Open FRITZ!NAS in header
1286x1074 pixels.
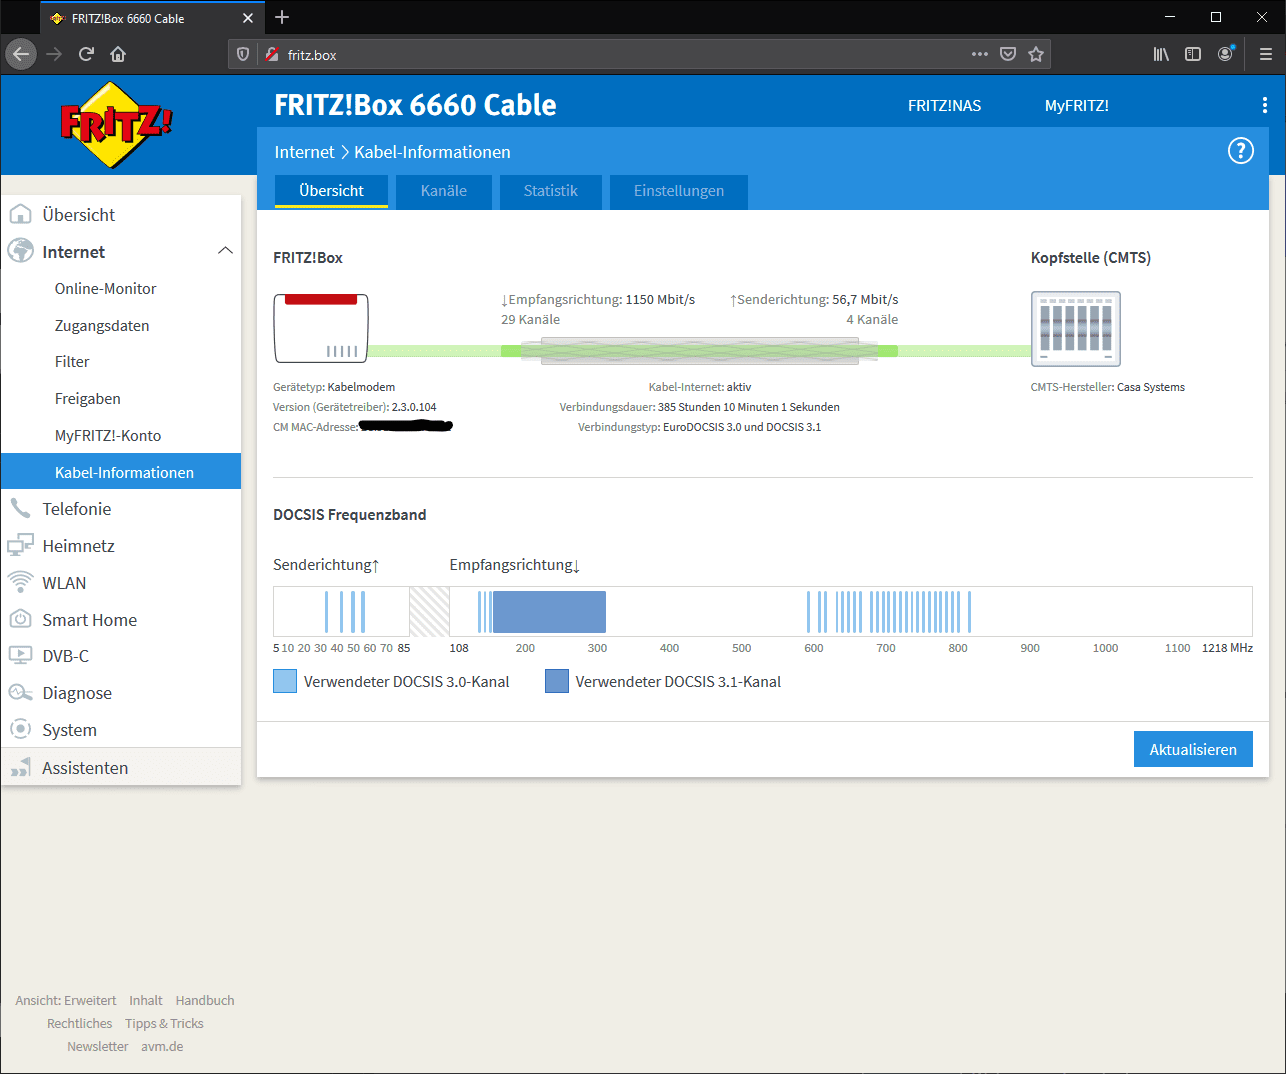click(x=944, y=105)
